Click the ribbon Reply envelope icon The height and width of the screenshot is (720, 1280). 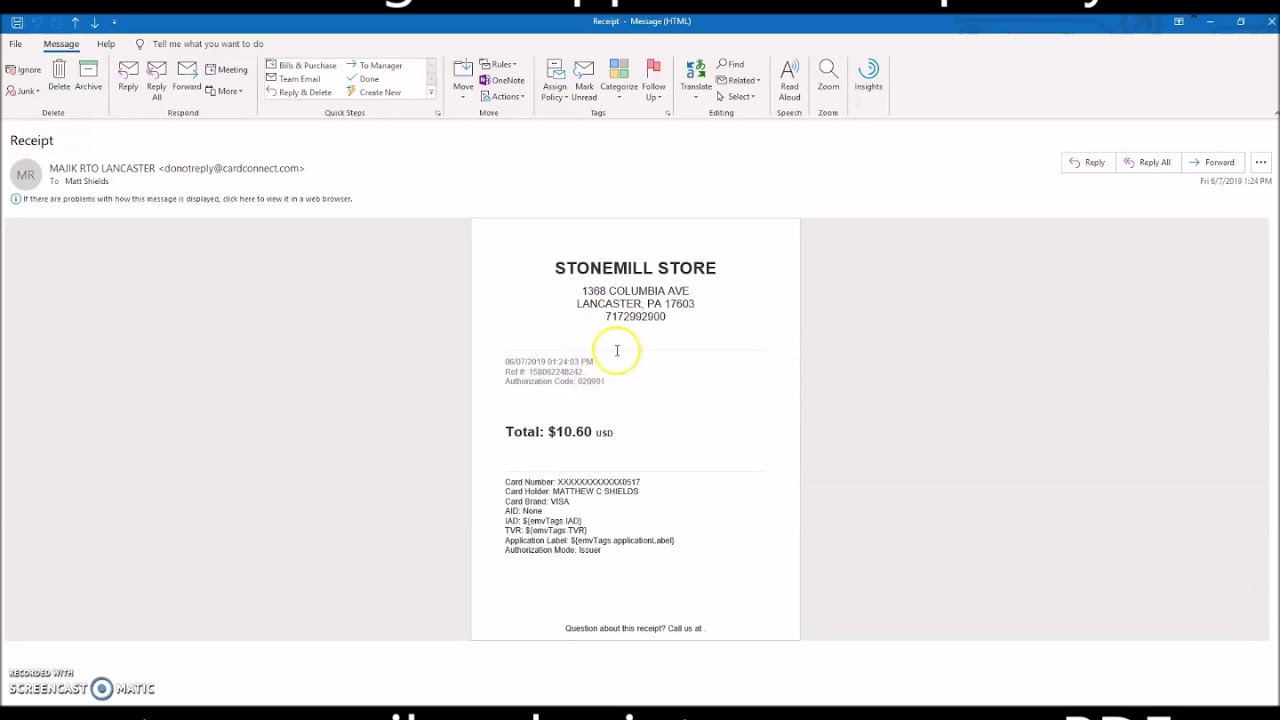tap(128, 76)
